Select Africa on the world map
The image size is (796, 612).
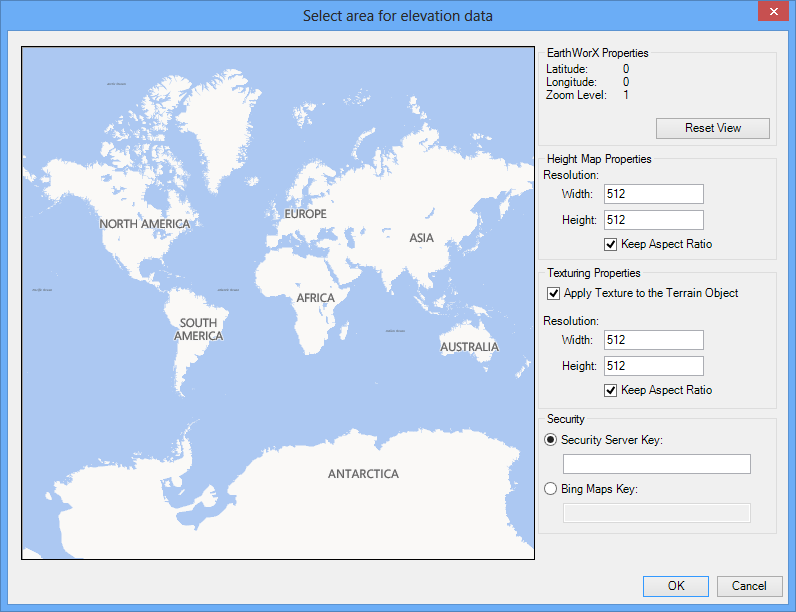(315, 298)
